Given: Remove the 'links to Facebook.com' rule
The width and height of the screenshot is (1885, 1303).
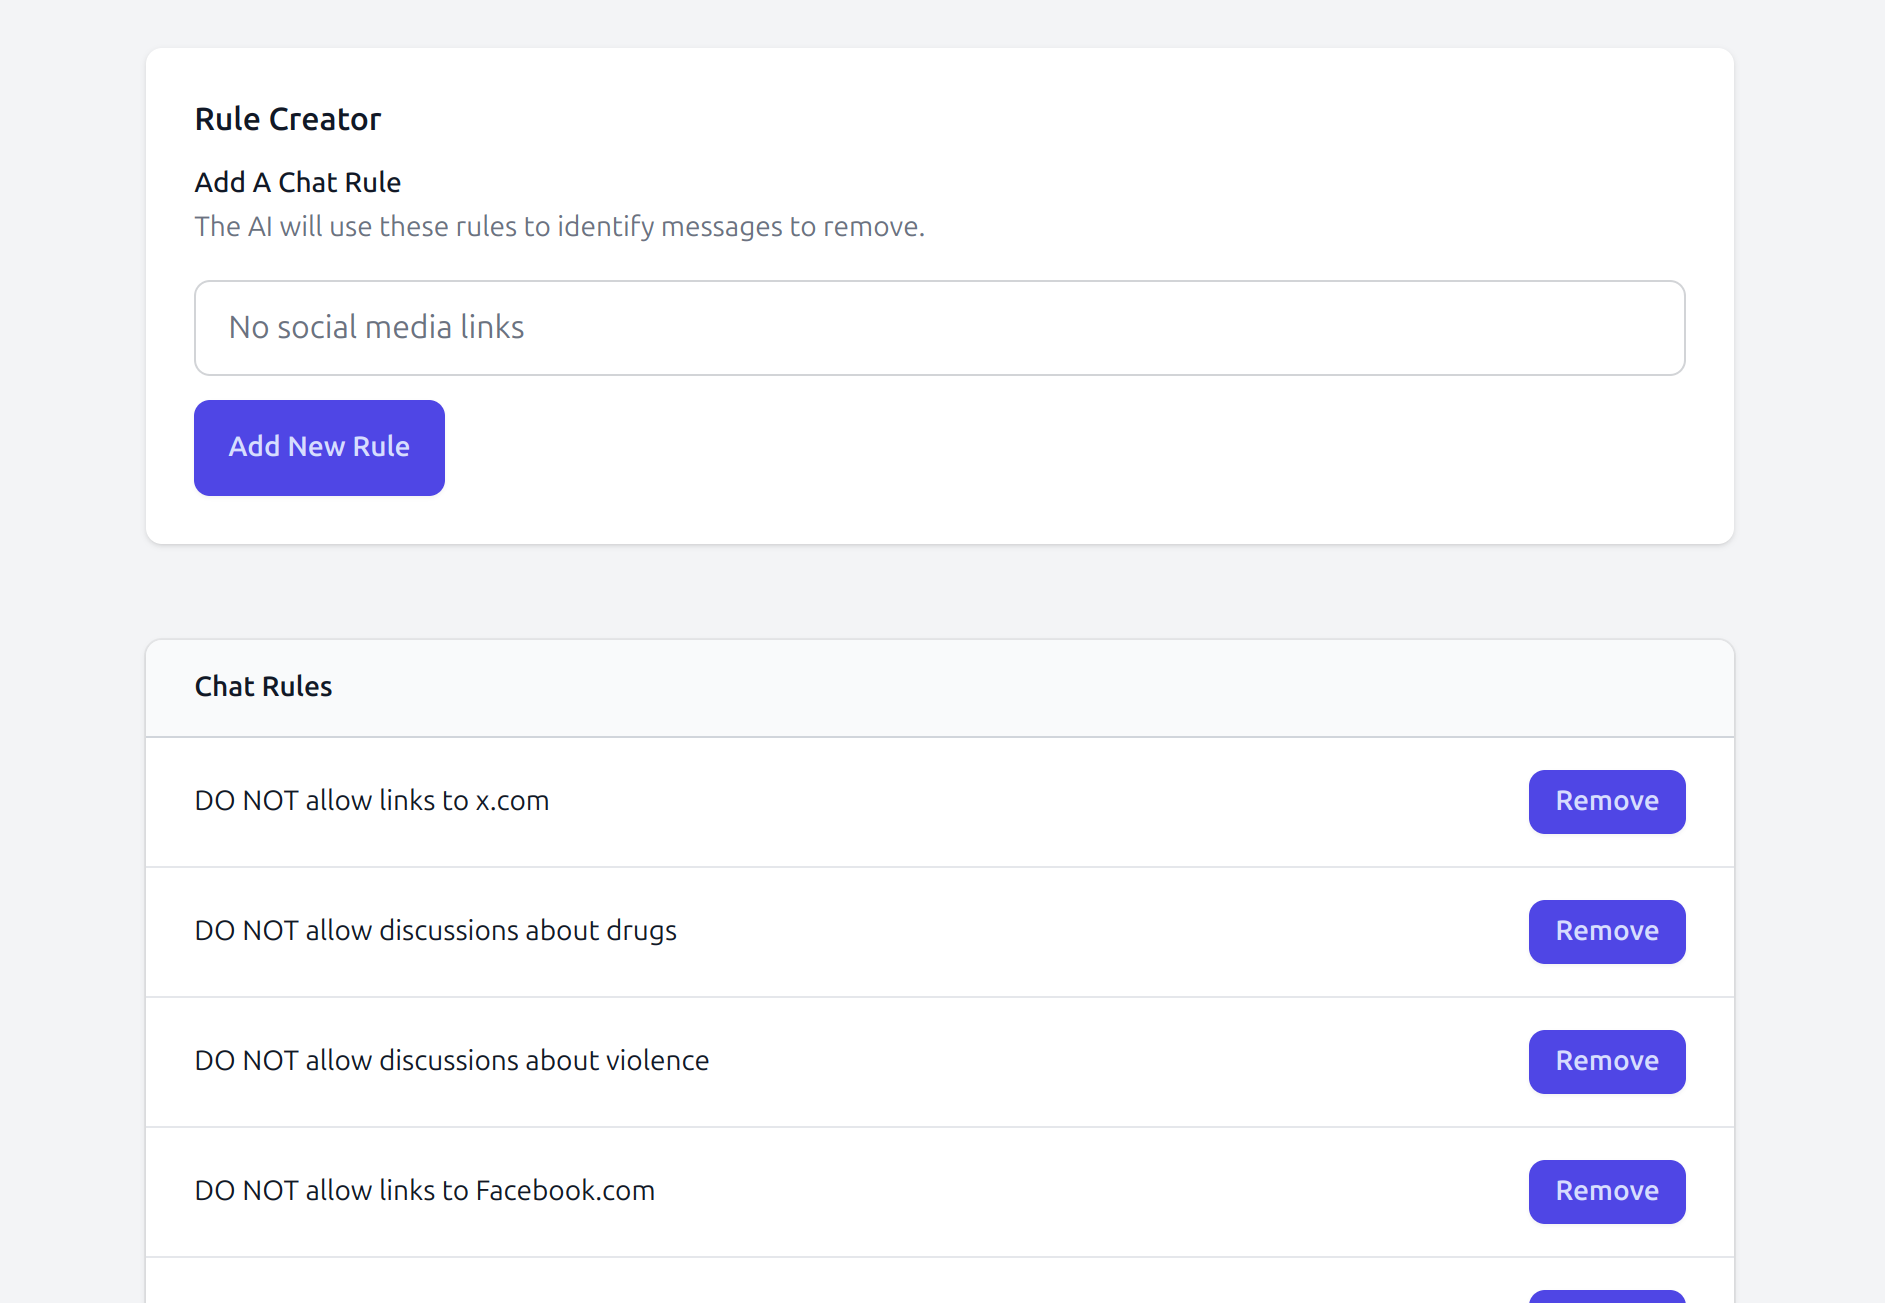Looking at the screenshot, I should point(1606,1191).
